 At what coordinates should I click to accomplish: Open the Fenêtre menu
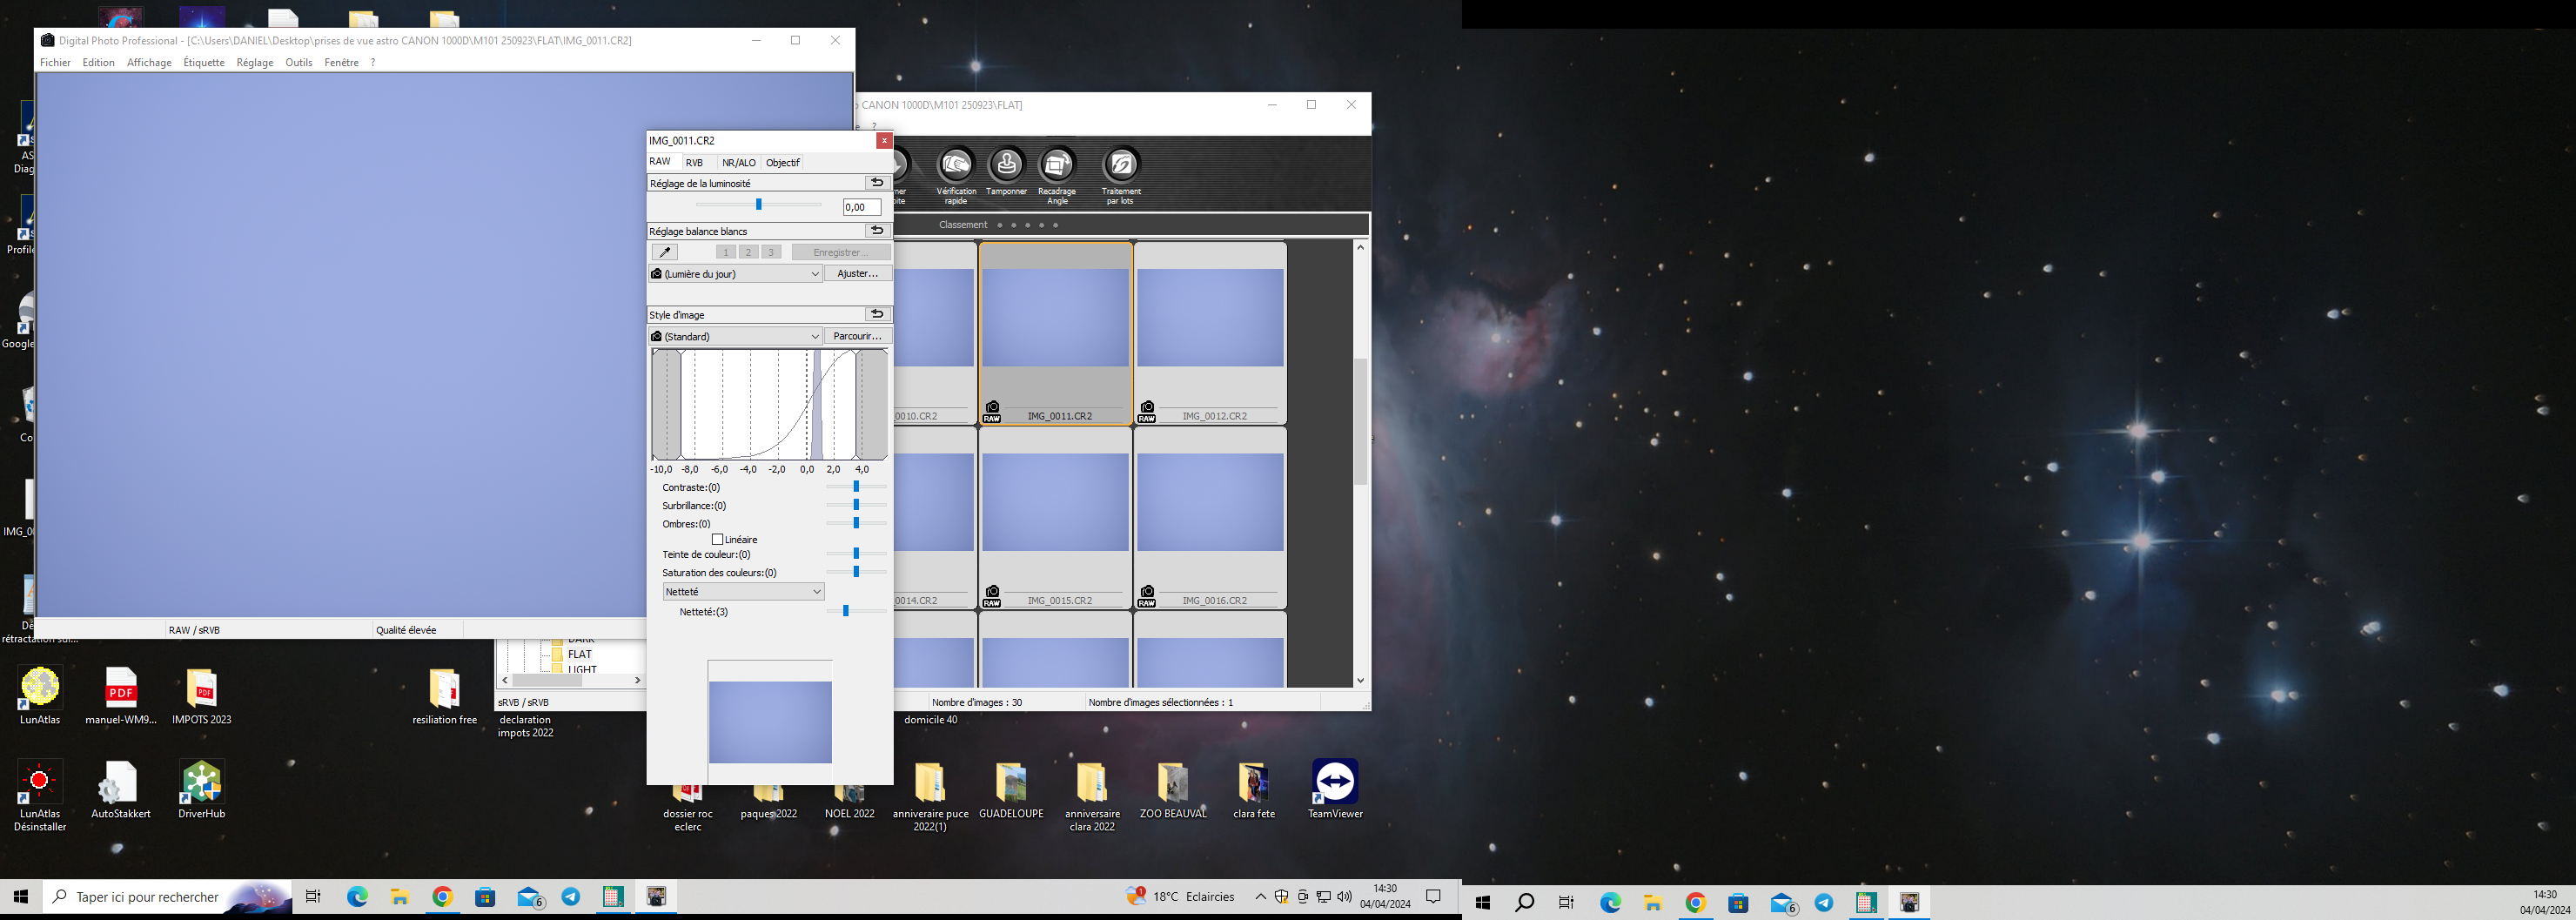tap(341, 62)
